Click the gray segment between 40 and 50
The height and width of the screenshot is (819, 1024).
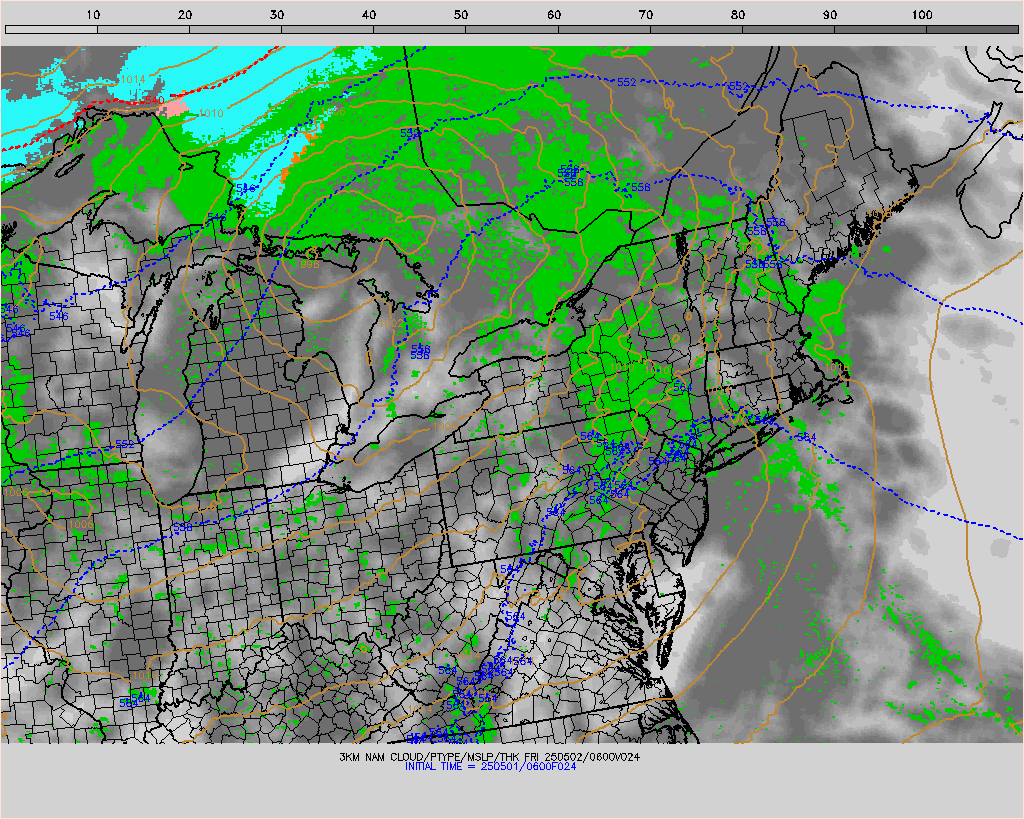(419, 29)
